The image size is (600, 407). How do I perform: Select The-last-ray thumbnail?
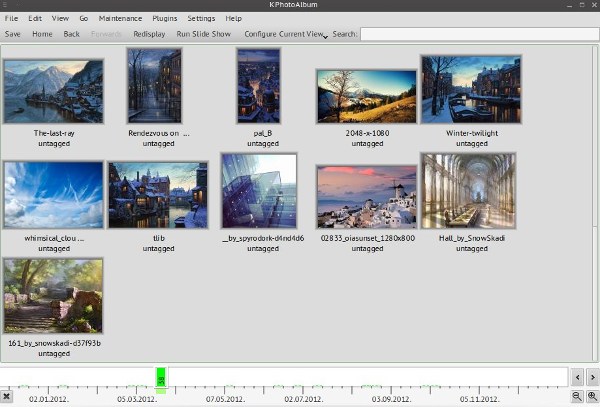click(x=54, y=91)
